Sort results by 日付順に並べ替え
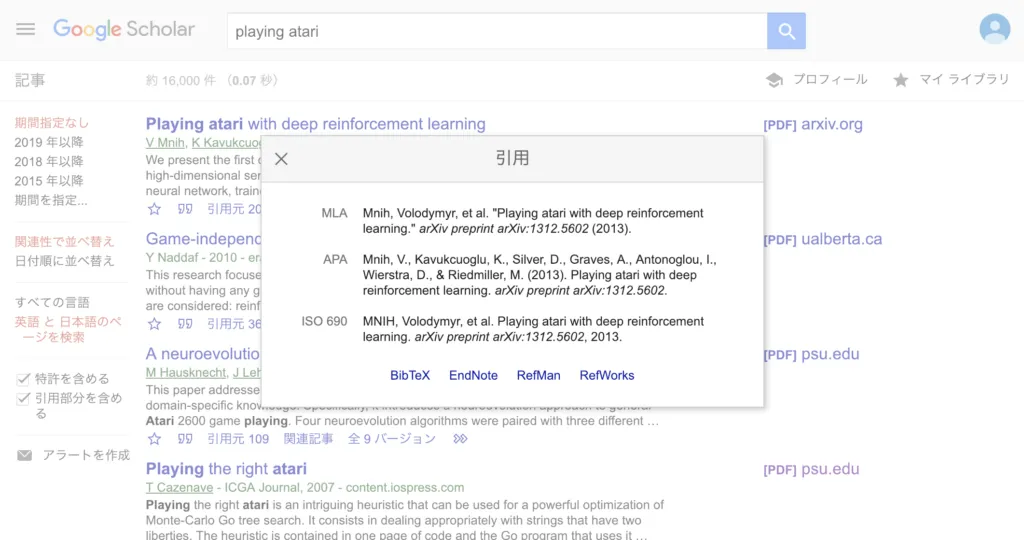 64,261
